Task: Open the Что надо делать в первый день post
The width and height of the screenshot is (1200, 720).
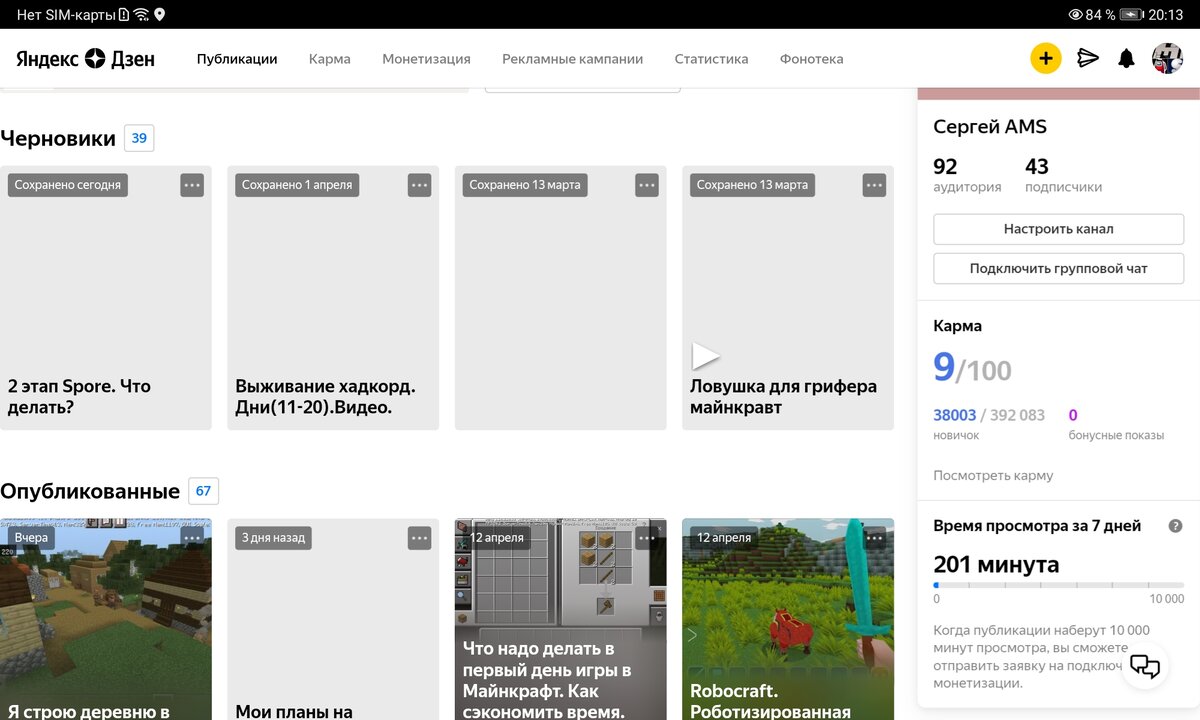Action: pyautogui.click(x=560, y=619)
